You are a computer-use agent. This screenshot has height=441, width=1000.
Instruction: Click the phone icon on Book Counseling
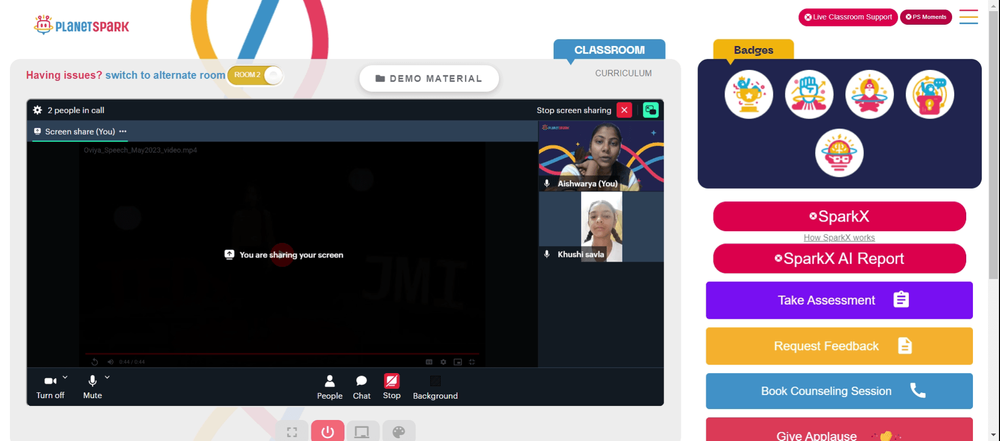pyautogui.click(x=918, y=391)
